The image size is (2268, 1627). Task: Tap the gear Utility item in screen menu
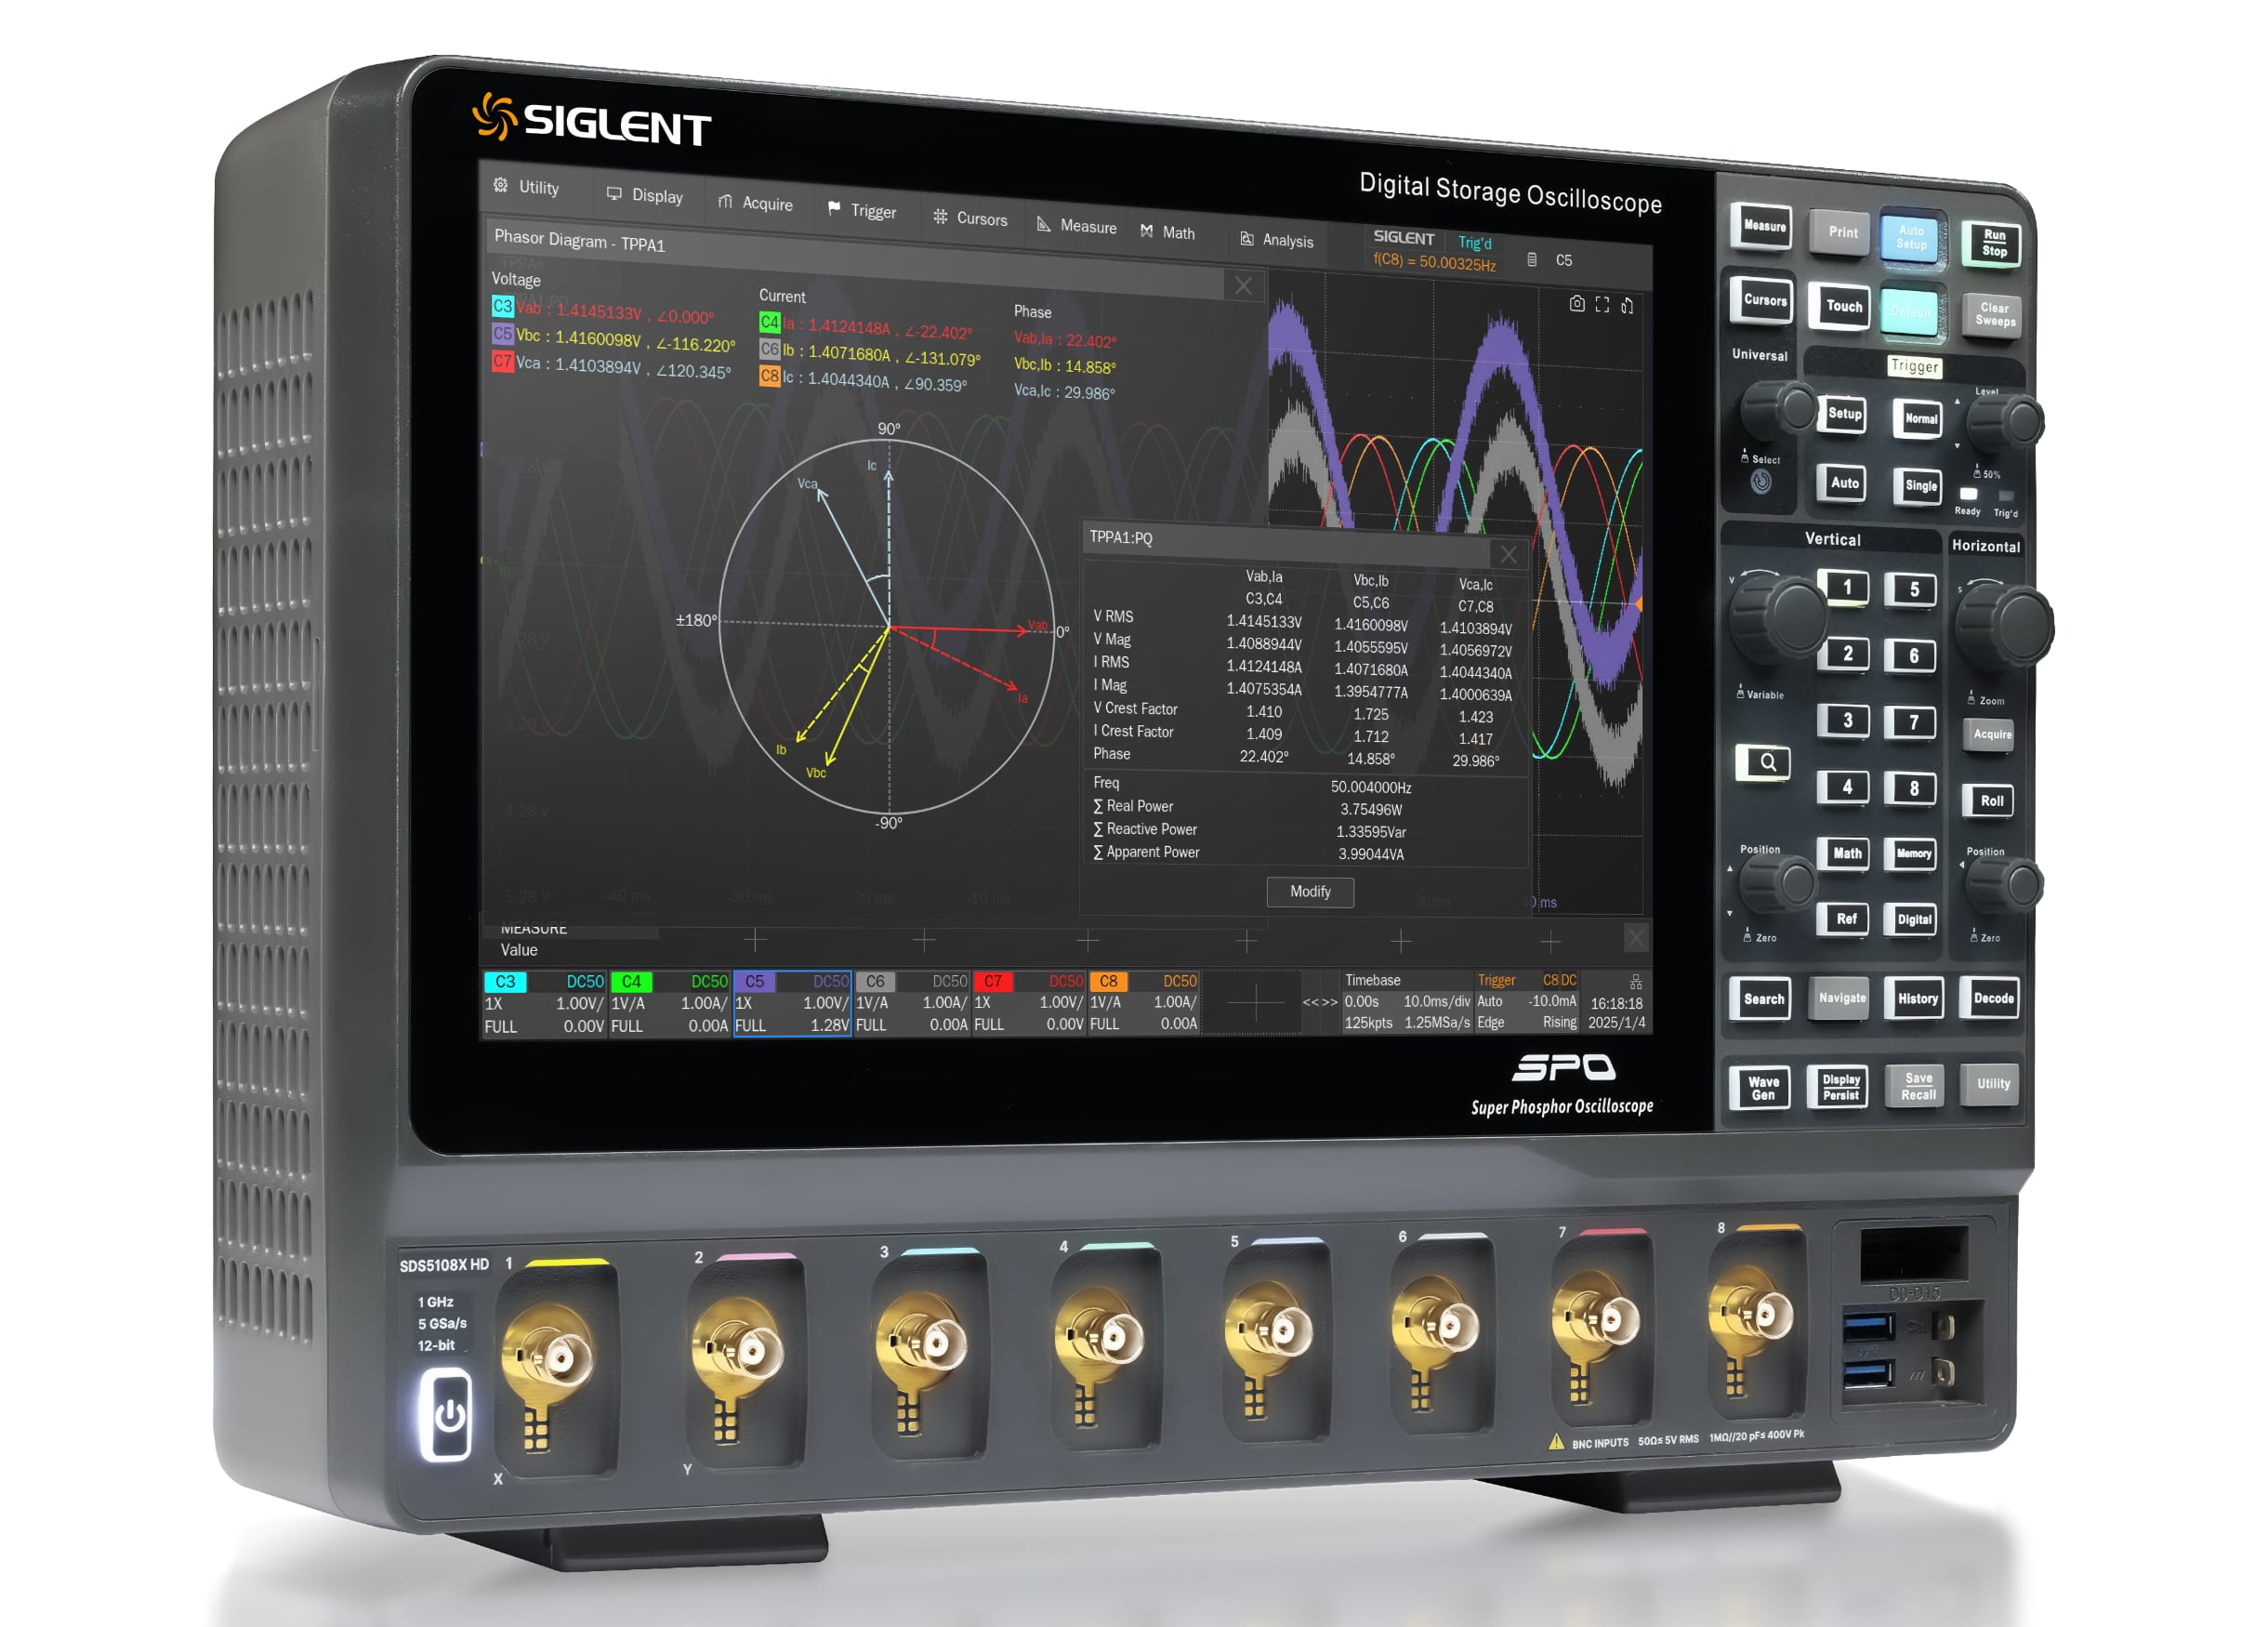(x=526, y=187)
